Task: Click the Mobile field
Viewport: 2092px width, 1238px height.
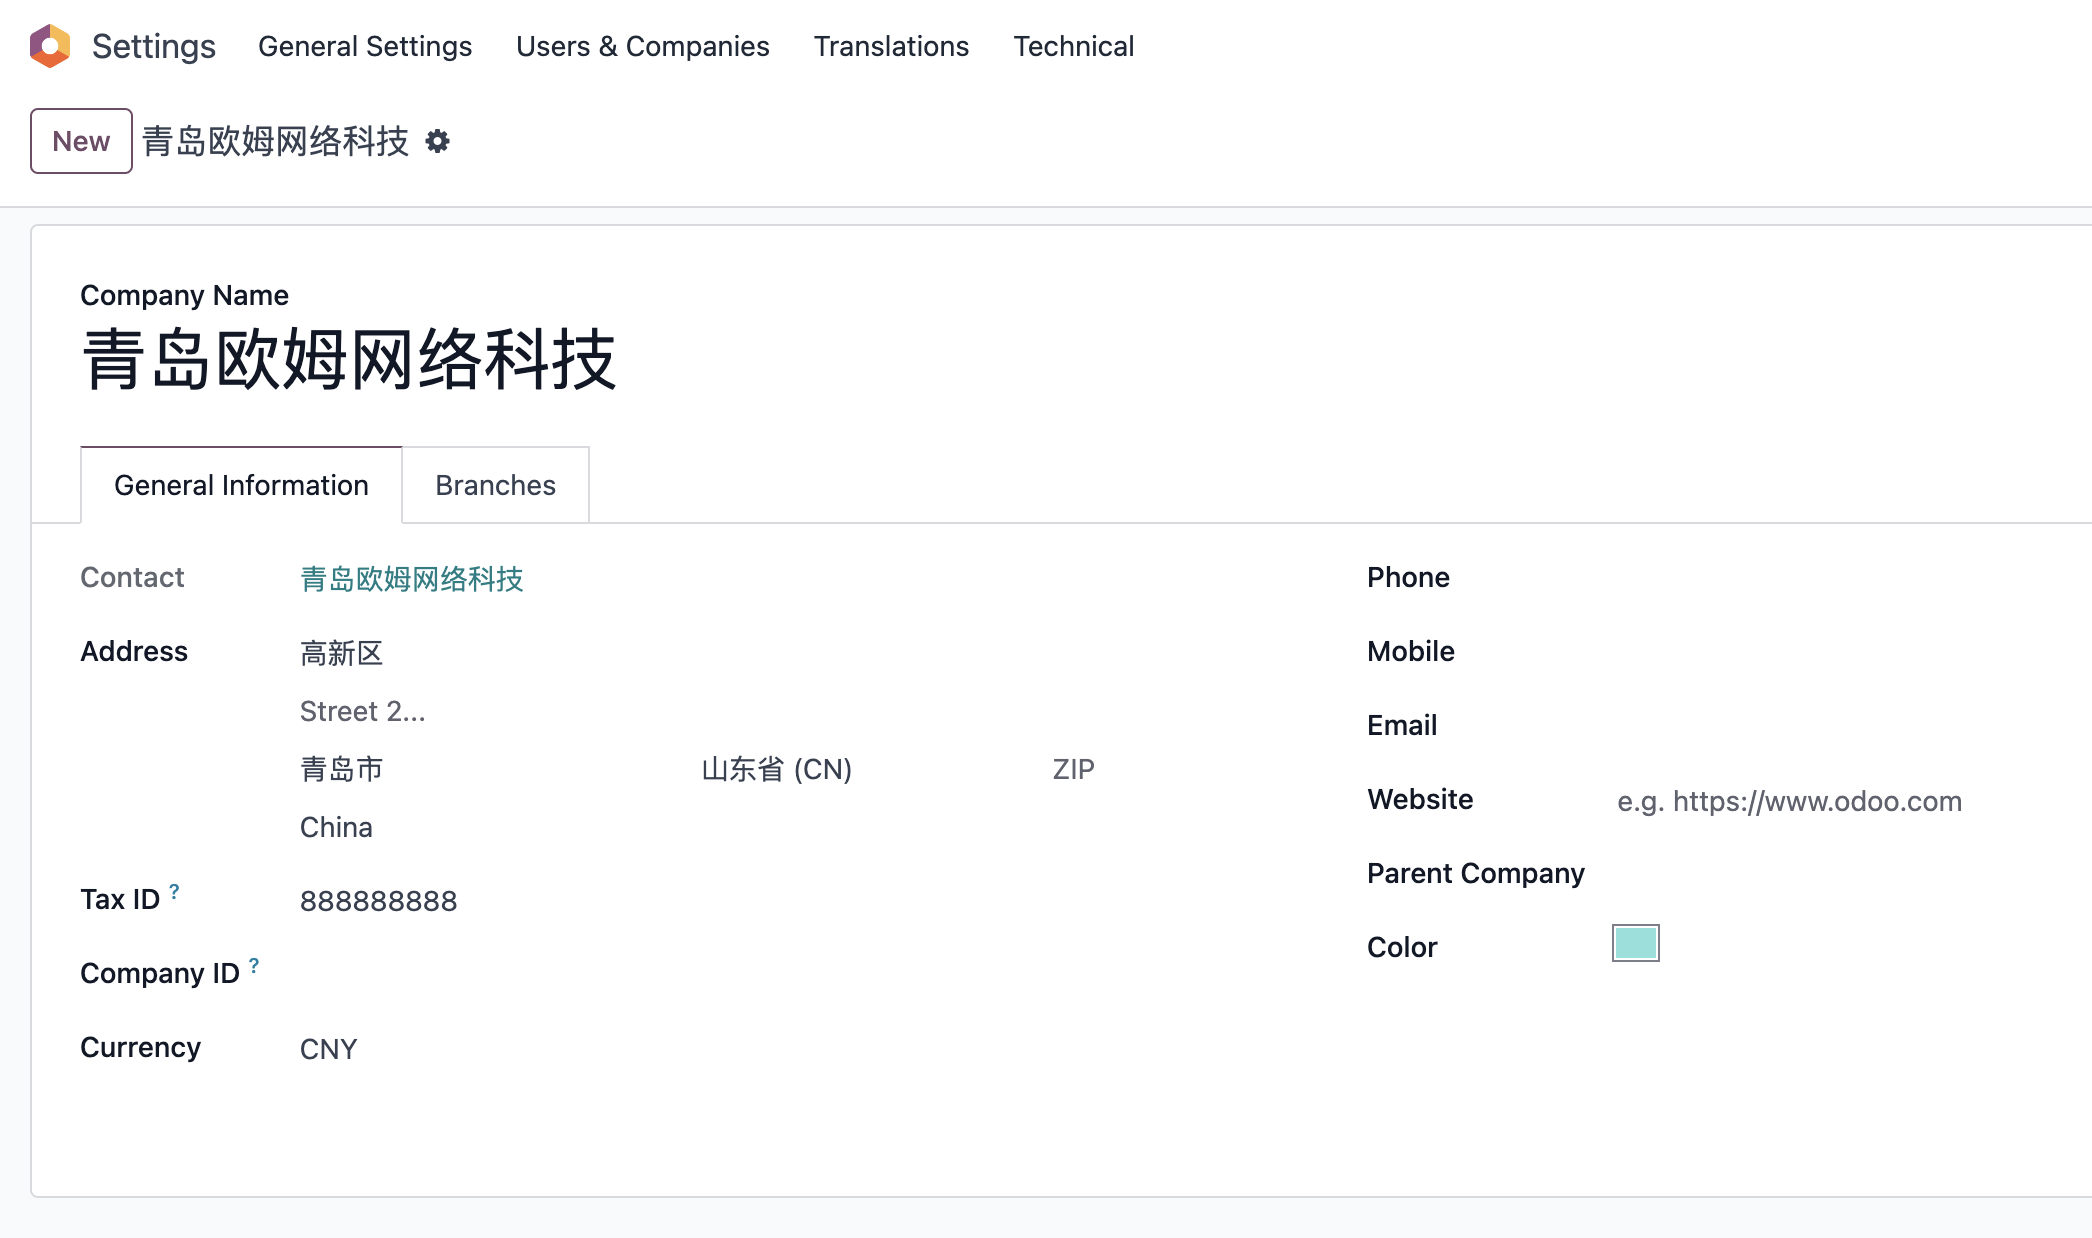Action: (x=1850, y=651)
